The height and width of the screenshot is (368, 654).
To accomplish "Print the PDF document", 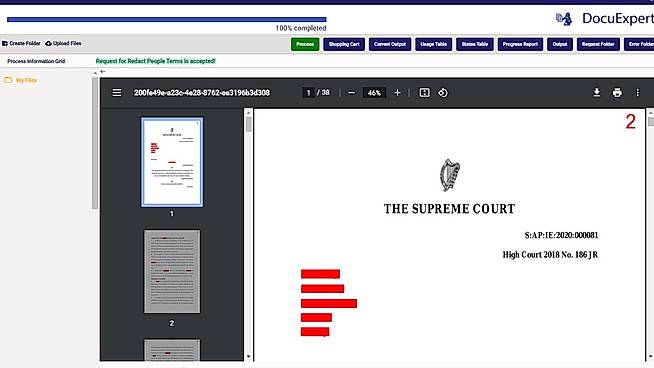I will tap(617, 92).
